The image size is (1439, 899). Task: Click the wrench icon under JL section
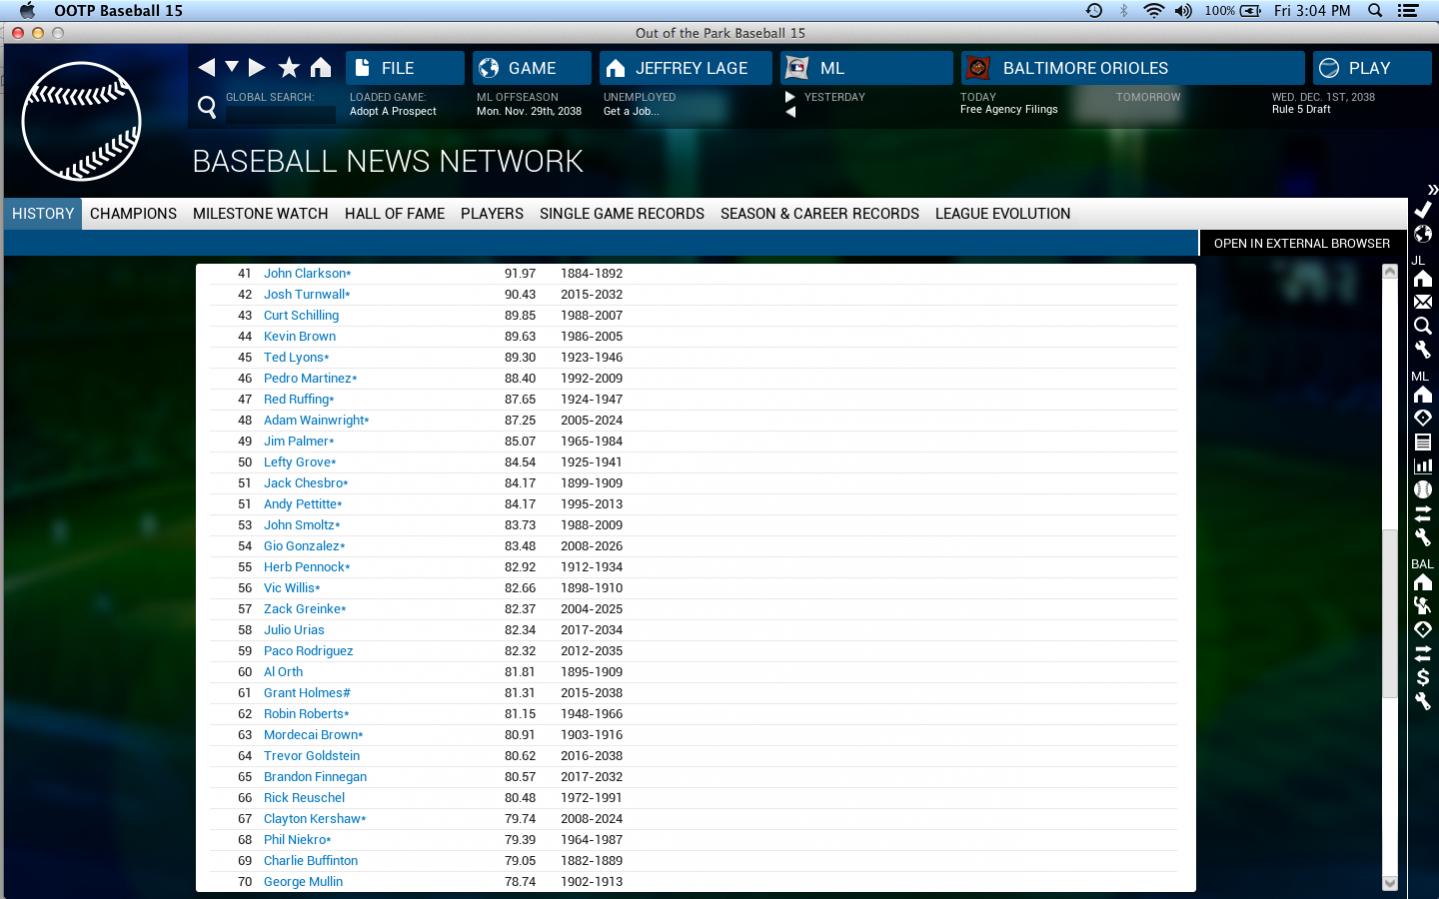click(x=1423, y=350)
